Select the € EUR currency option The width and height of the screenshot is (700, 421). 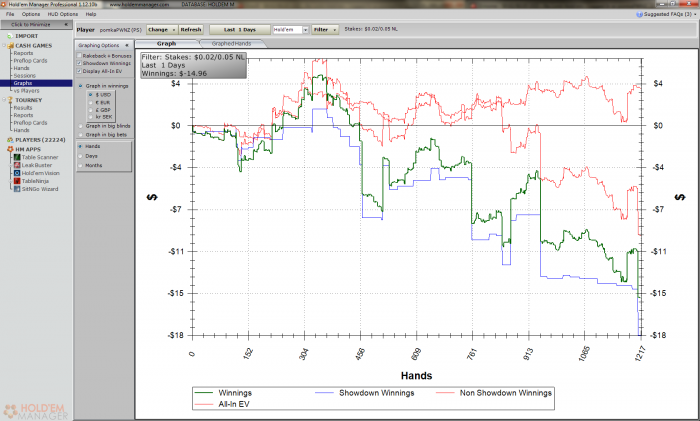(90, 102)
